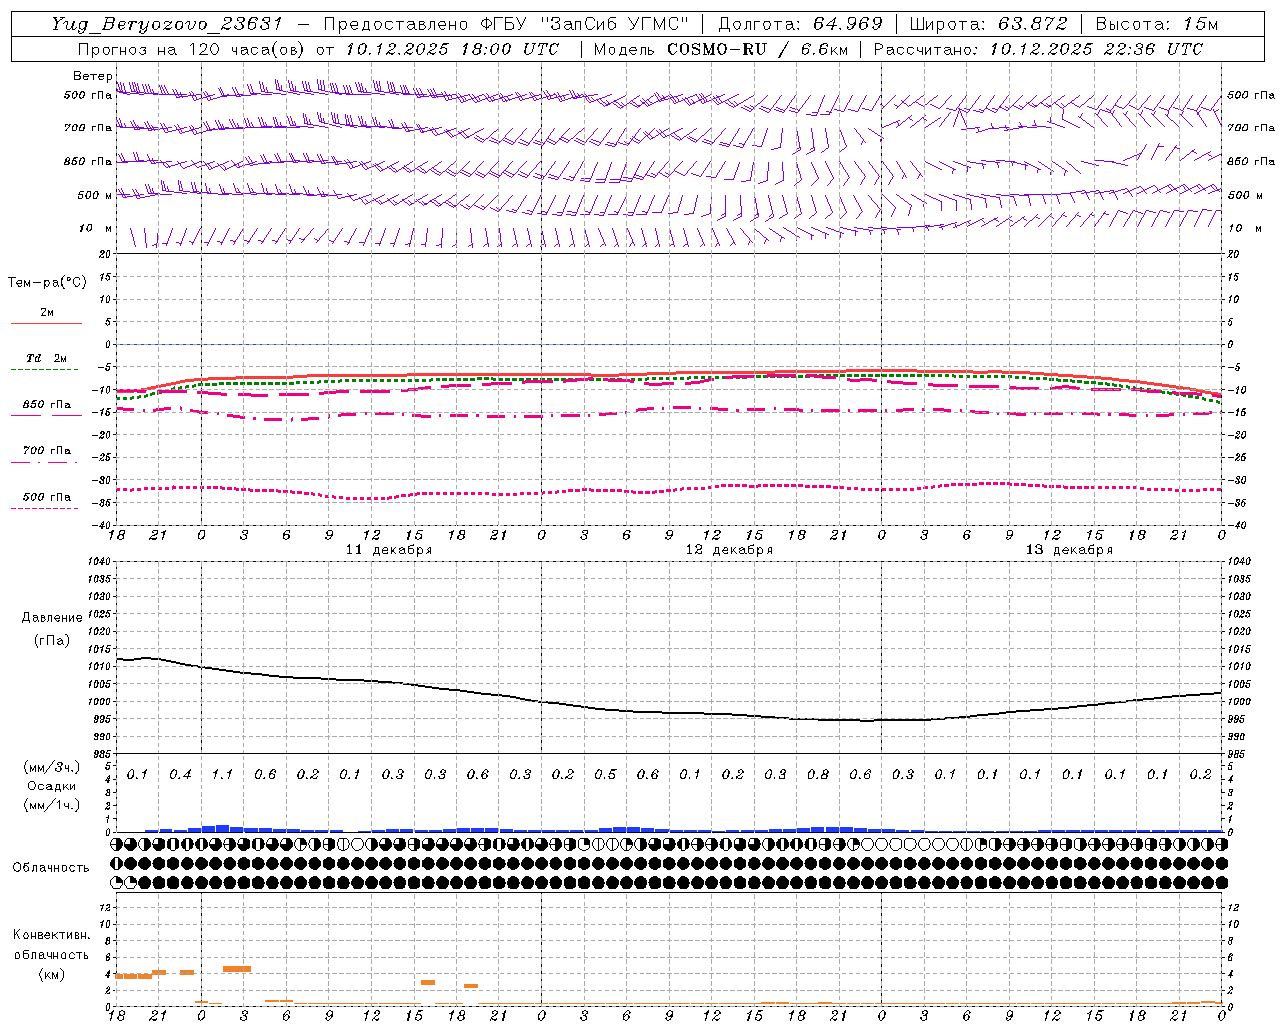Image resolution: width=1280 pixels, height=1024 pixels.
Task: Click the 0.5 three-hour precipitation value
Action: 605,775
